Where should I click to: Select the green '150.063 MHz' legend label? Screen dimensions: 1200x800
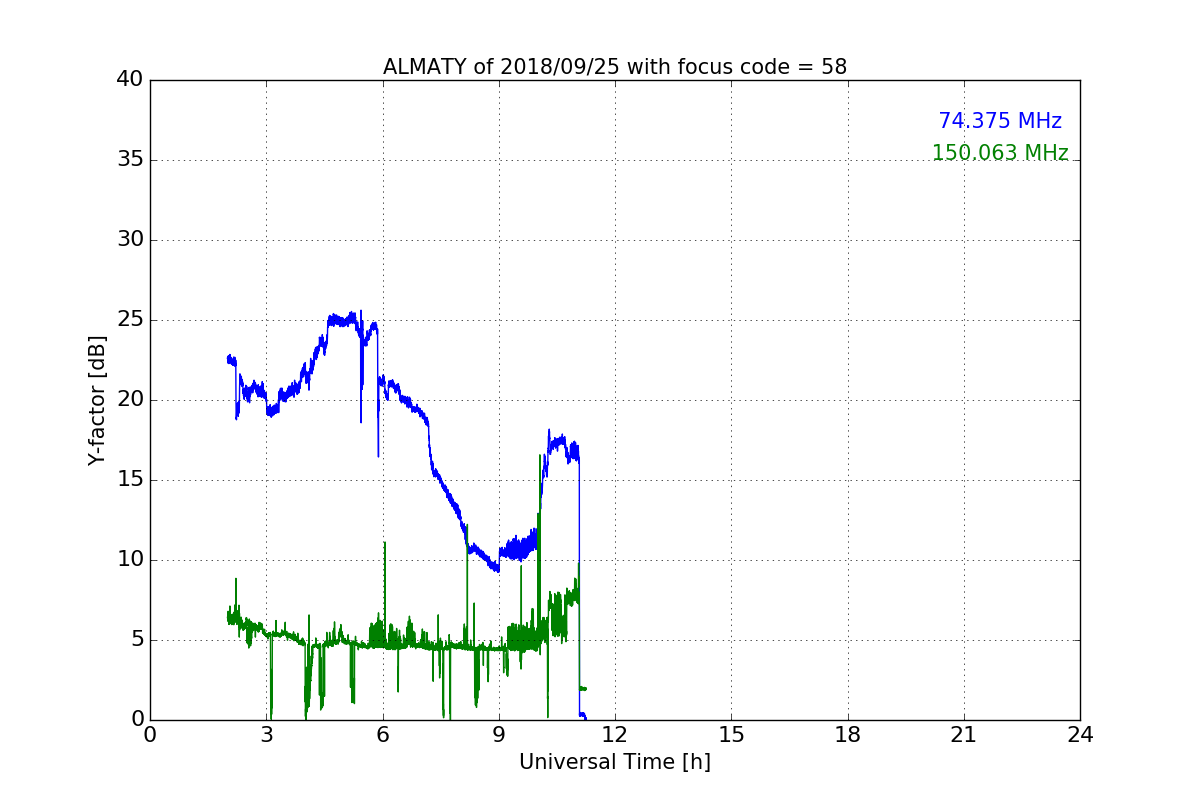1000,153
